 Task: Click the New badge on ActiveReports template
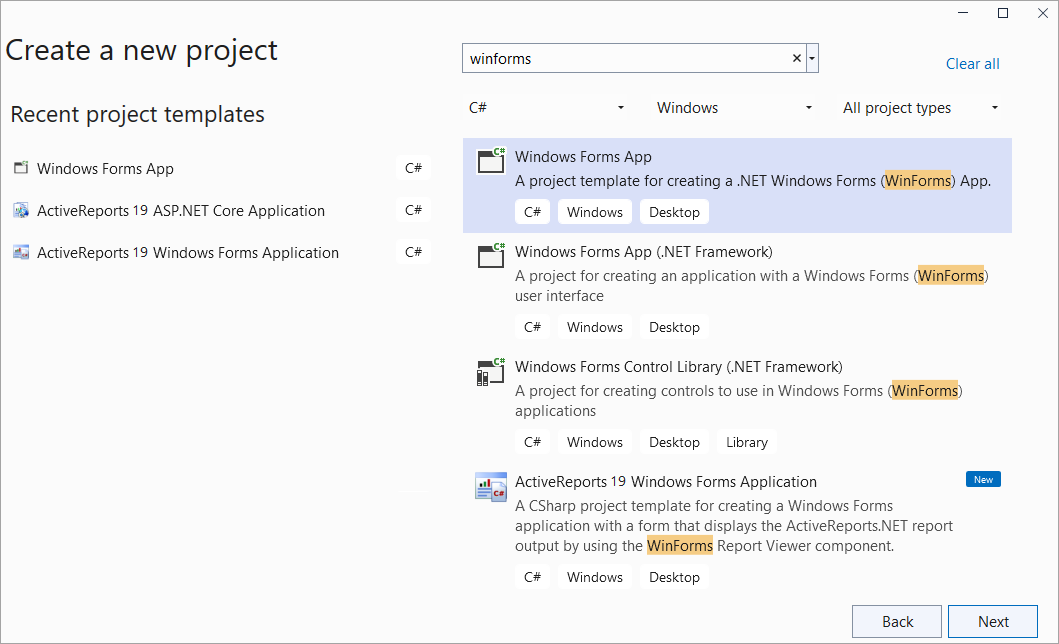[x=983, y=479]
